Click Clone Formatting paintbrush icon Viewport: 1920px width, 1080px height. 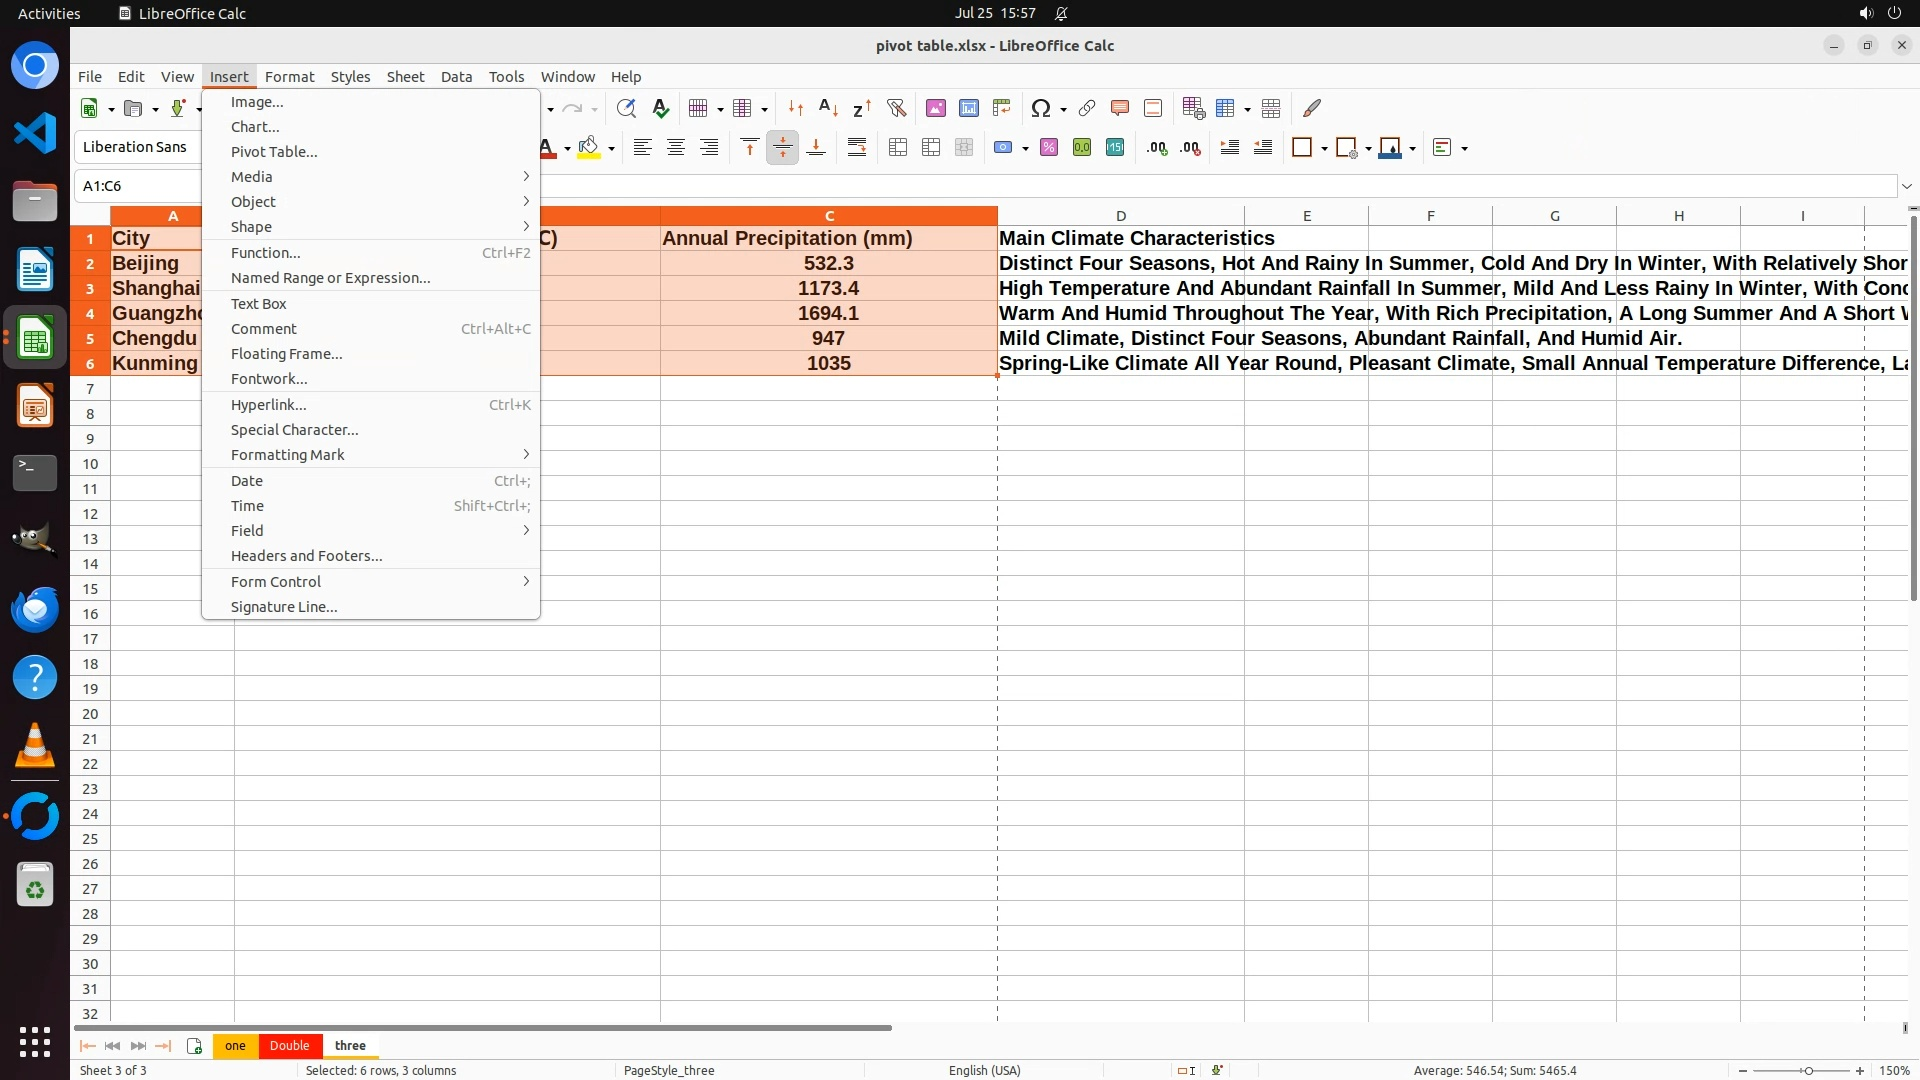pos(1312,108)
